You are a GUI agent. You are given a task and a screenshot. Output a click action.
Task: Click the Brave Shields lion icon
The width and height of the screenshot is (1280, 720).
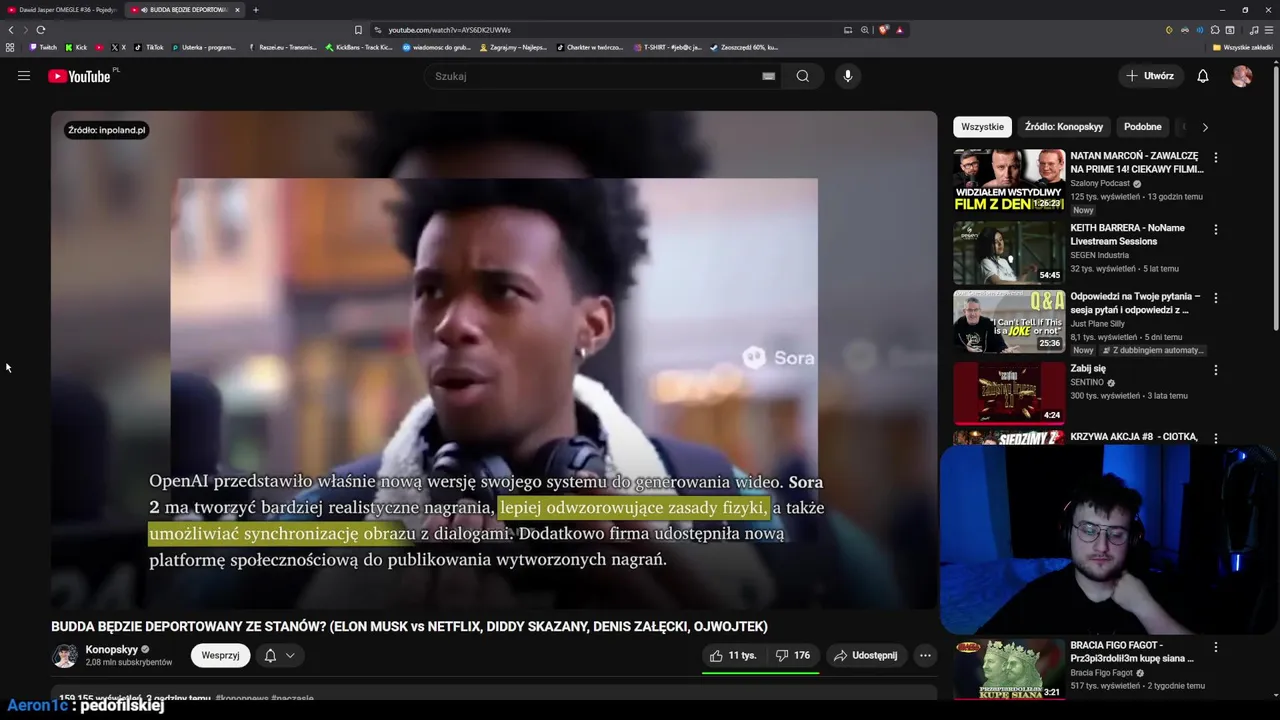click(884, 30)
